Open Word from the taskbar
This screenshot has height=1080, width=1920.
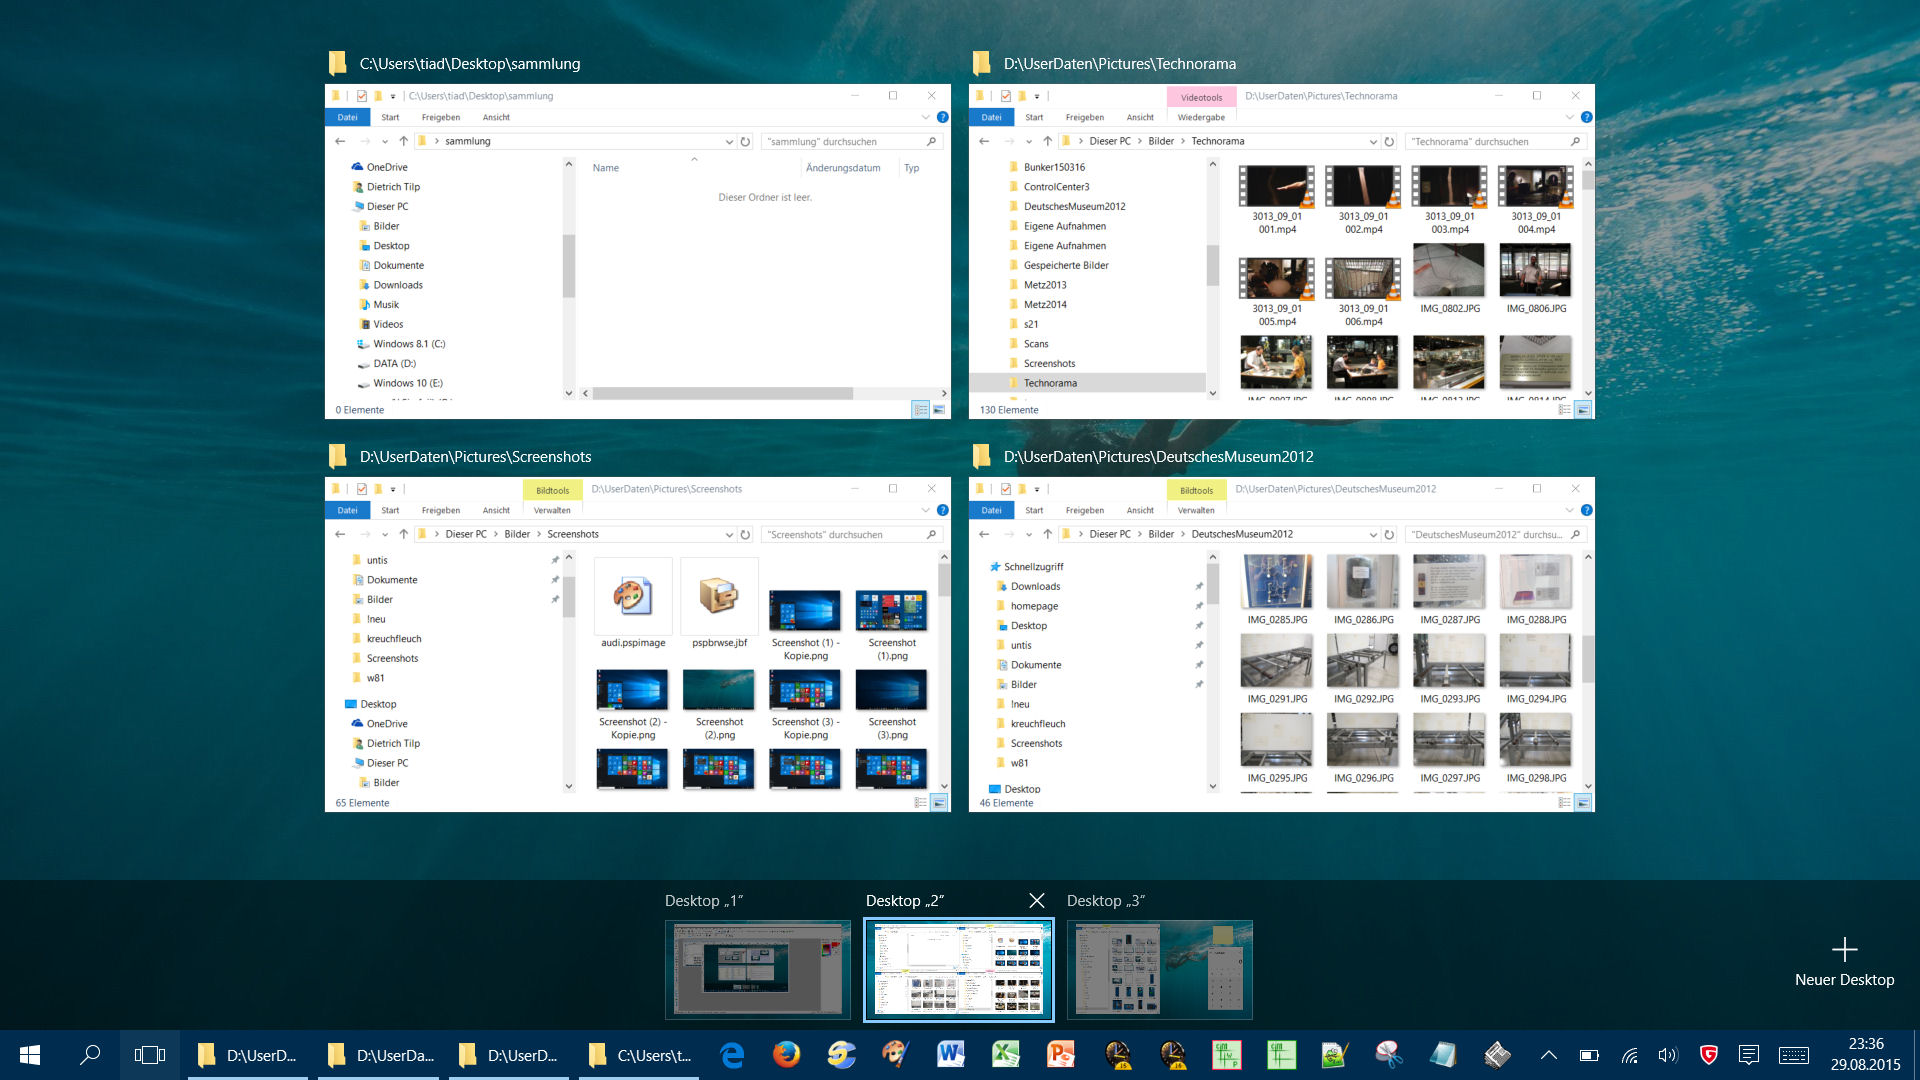pyautogui.click(x=950, y=1055)
